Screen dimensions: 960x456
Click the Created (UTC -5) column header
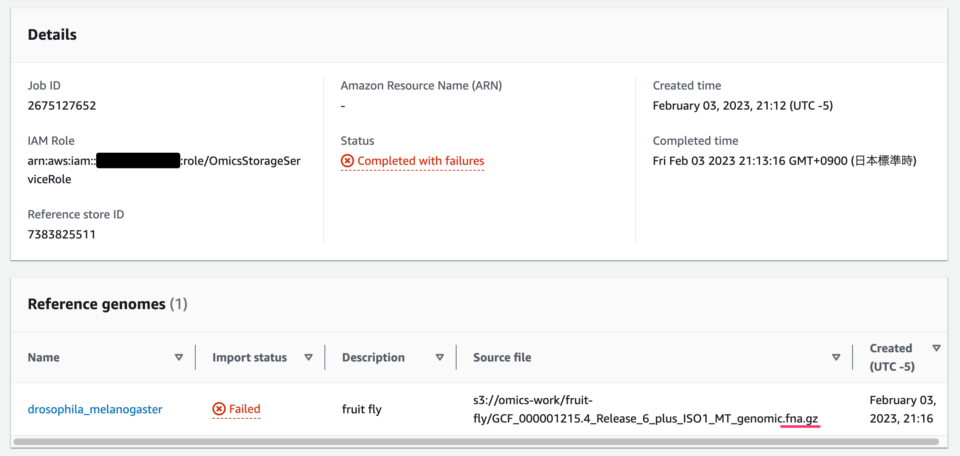pyautogui.click(x=892, y=357)
